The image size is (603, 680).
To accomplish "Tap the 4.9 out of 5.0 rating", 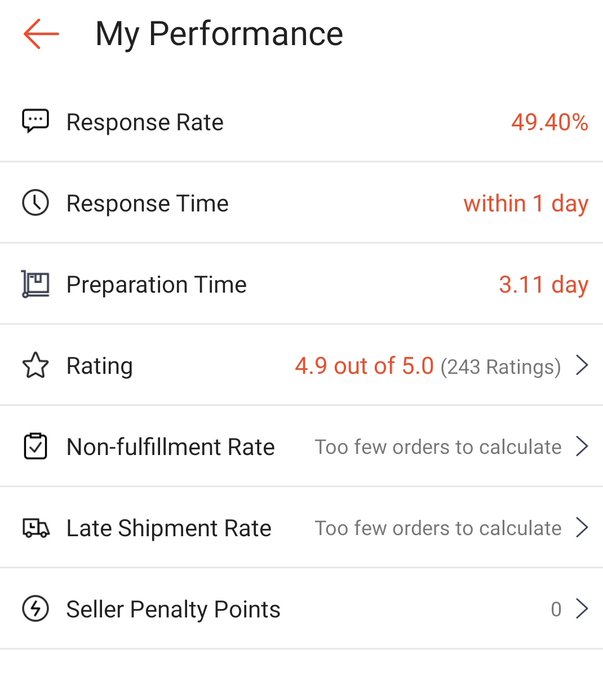I will [x=364, y=366].
